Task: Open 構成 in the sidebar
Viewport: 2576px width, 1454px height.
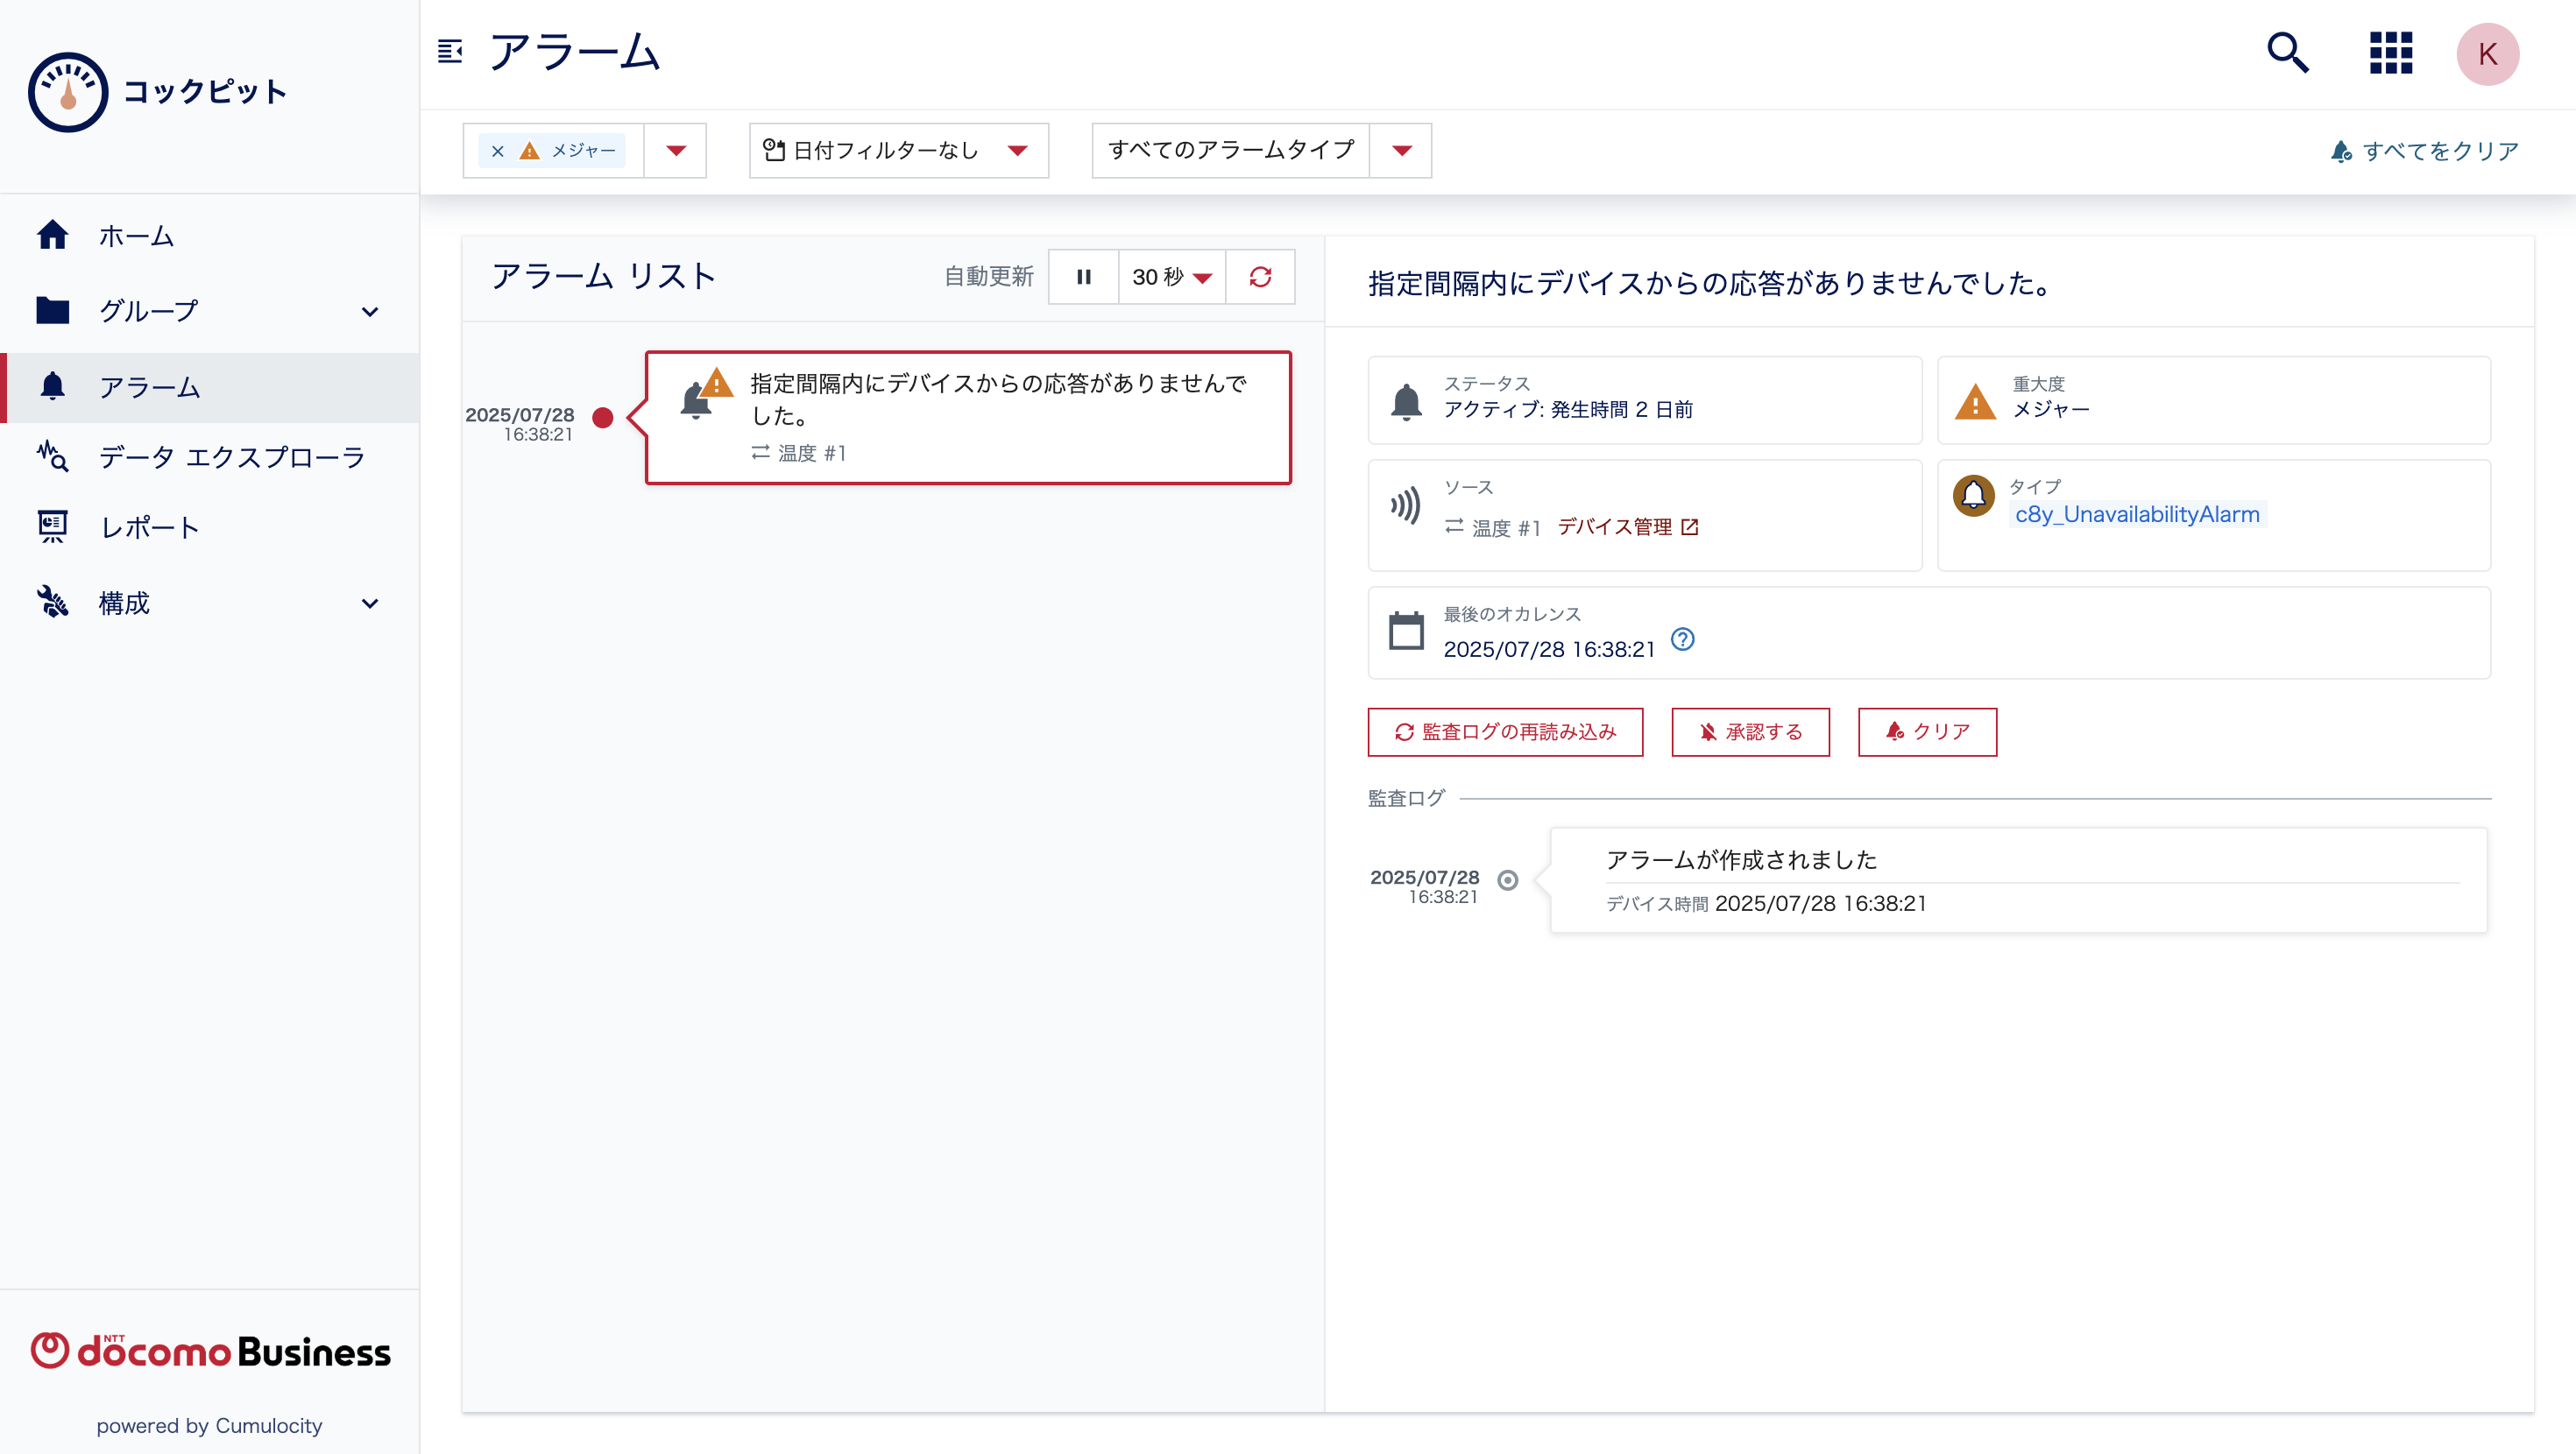Action: (x=209, y=603)
